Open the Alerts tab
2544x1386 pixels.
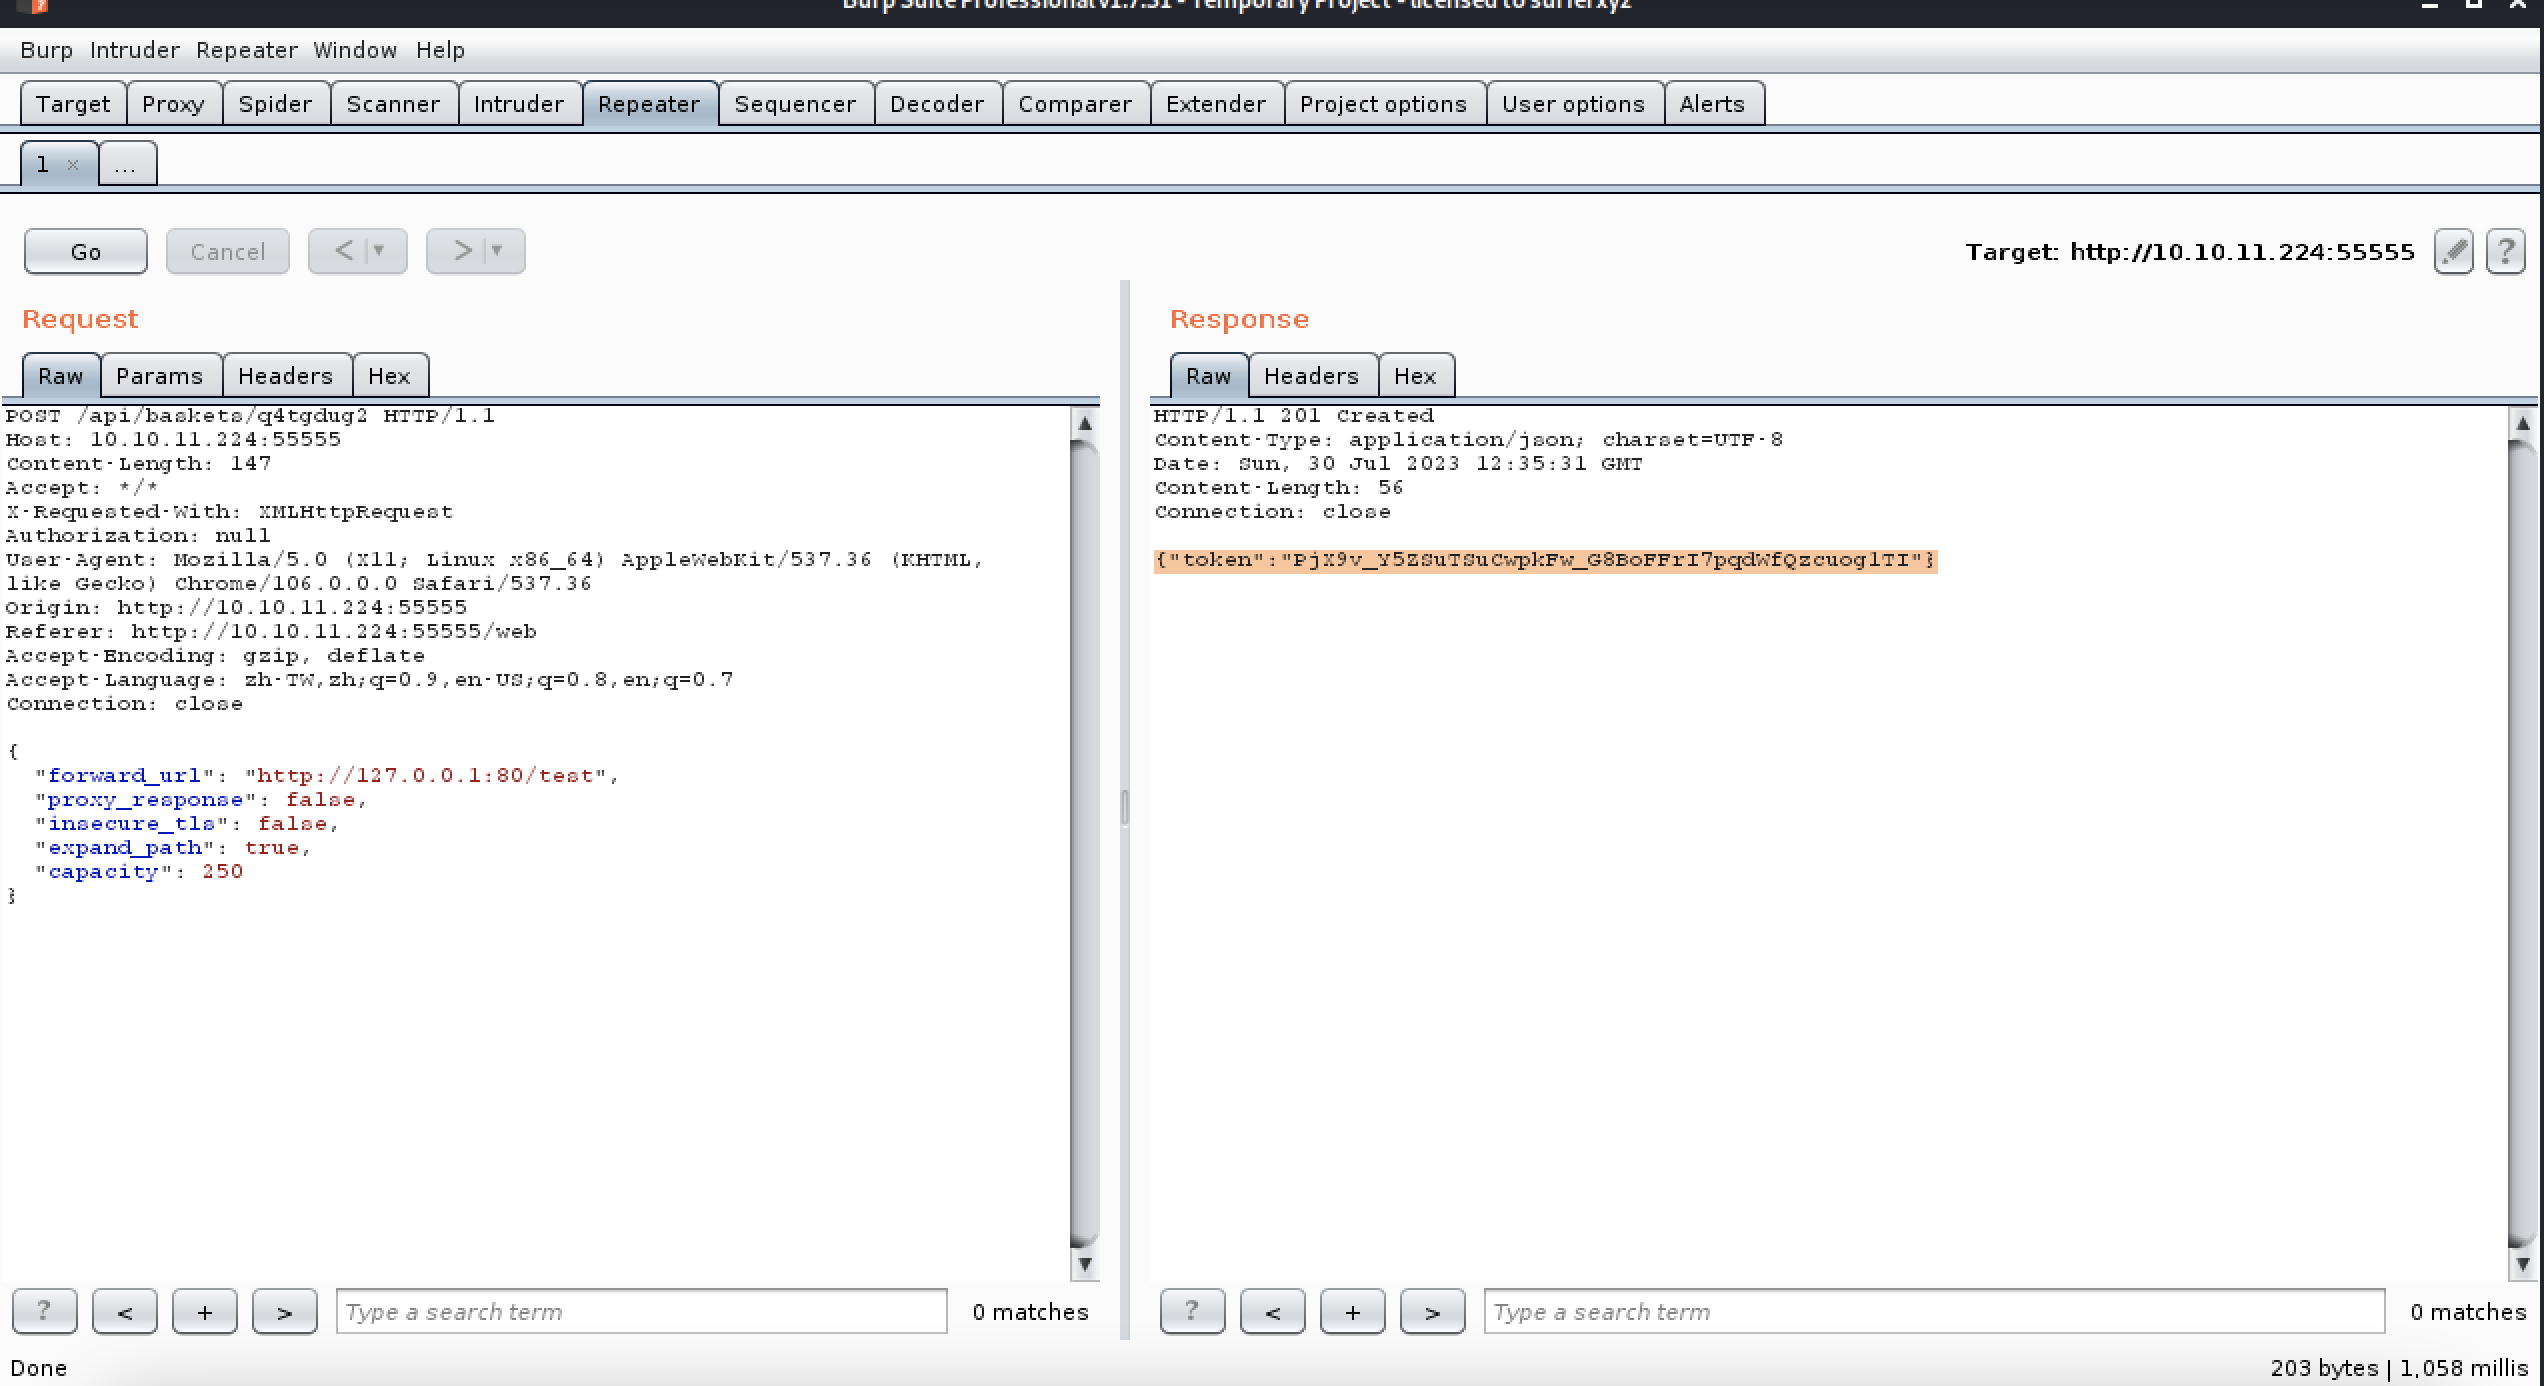pos(1712,104)
